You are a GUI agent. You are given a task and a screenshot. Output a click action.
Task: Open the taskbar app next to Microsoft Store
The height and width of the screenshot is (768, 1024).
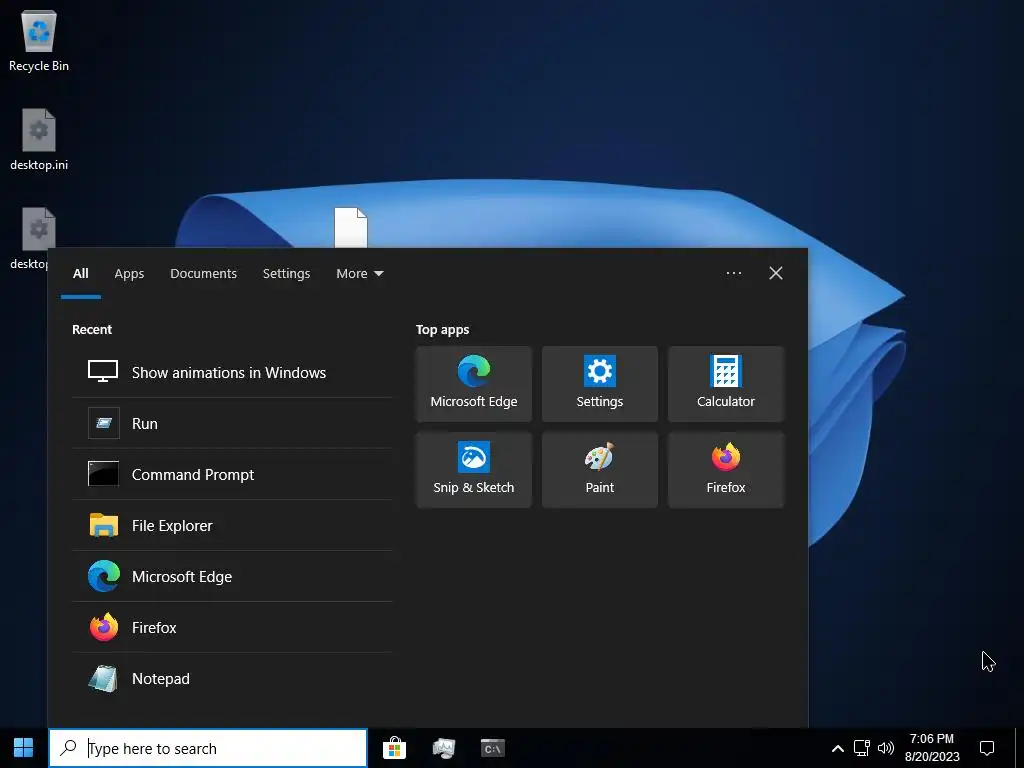[x=443, y=748]
